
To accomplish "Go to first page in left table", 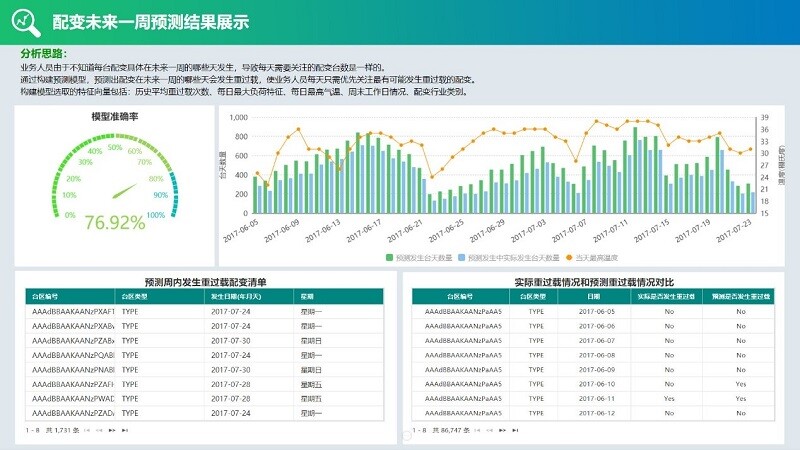I will [x=87, y=430].
